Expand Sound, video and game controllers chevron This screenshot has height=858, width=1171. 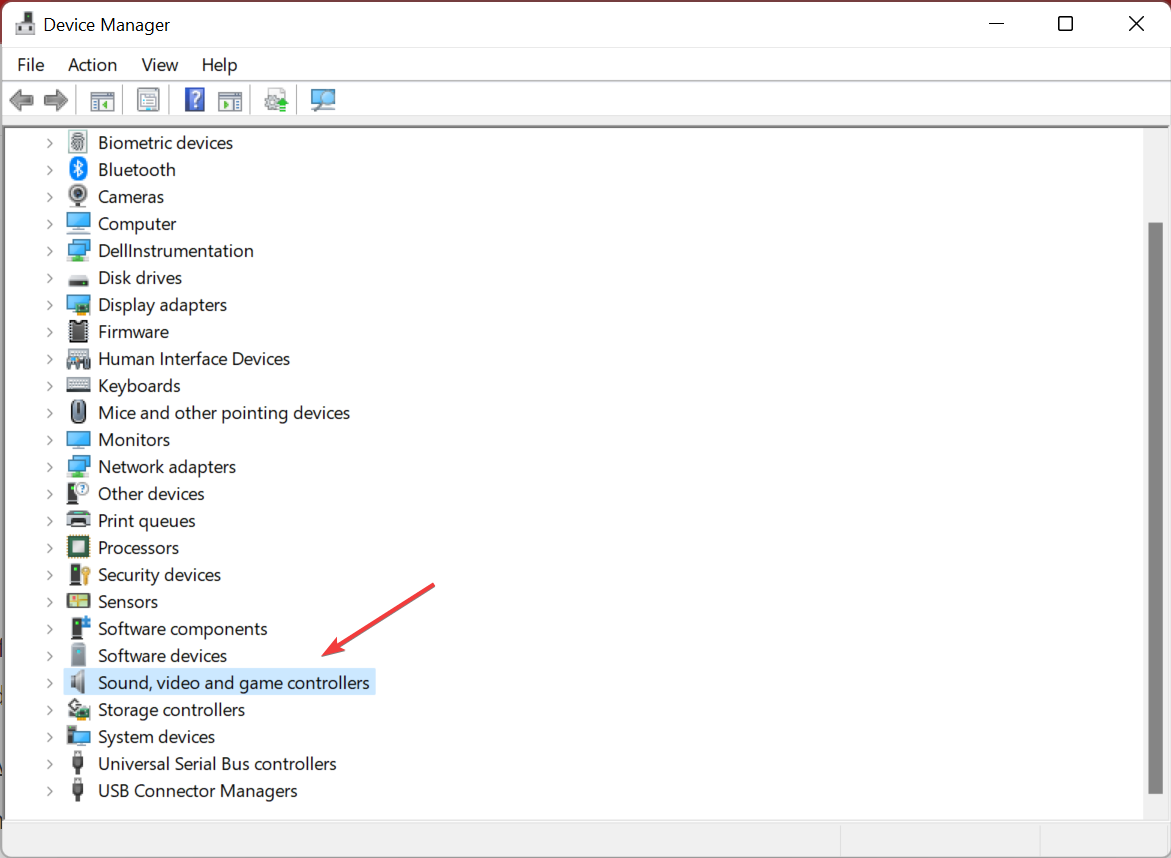pyautogui.click(x=49, y=683)
